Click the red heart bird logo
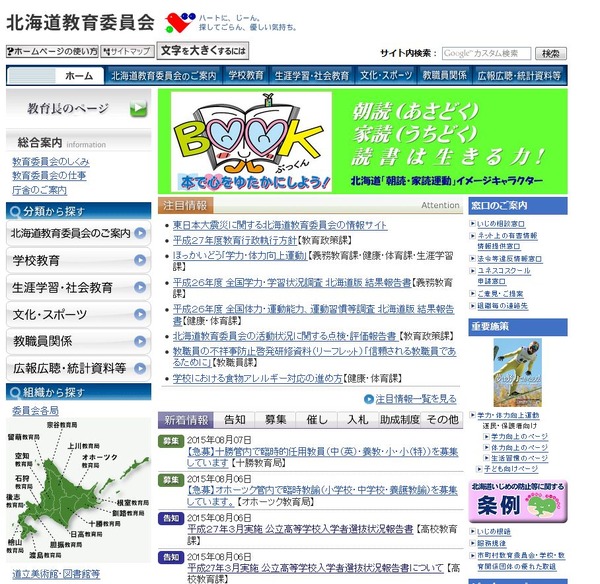This screenshot has width=600, height=584. (179, 23)
